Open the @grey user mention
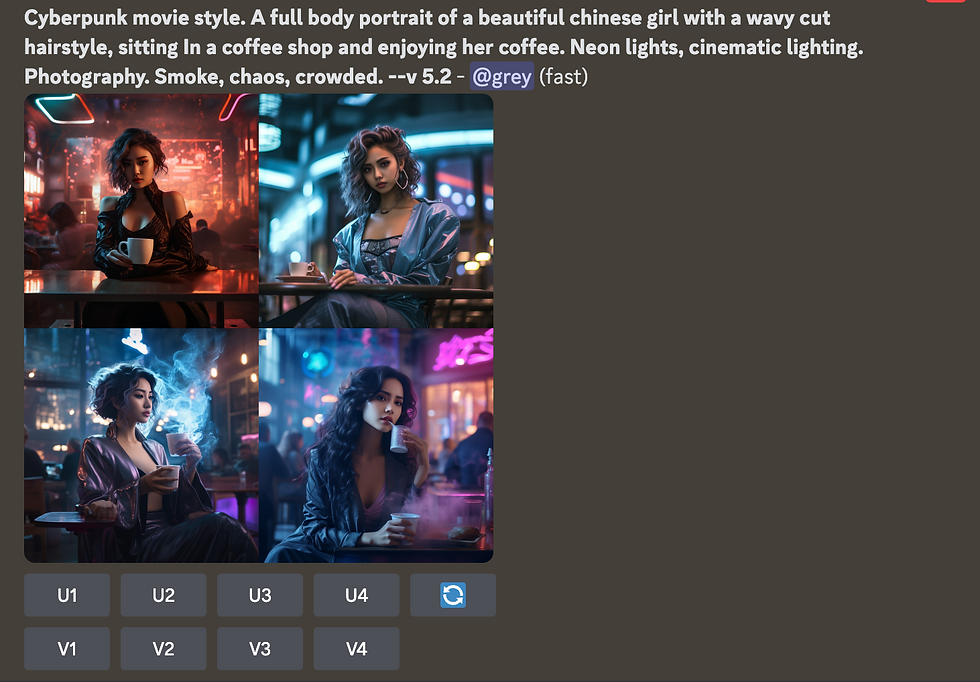The image size is (980, 682). 502,76
